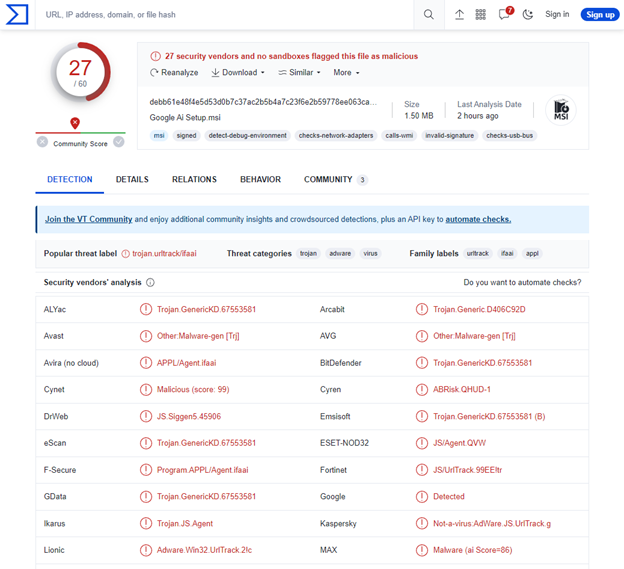
Task: Click the search magnifier icon
Action: 429,15
